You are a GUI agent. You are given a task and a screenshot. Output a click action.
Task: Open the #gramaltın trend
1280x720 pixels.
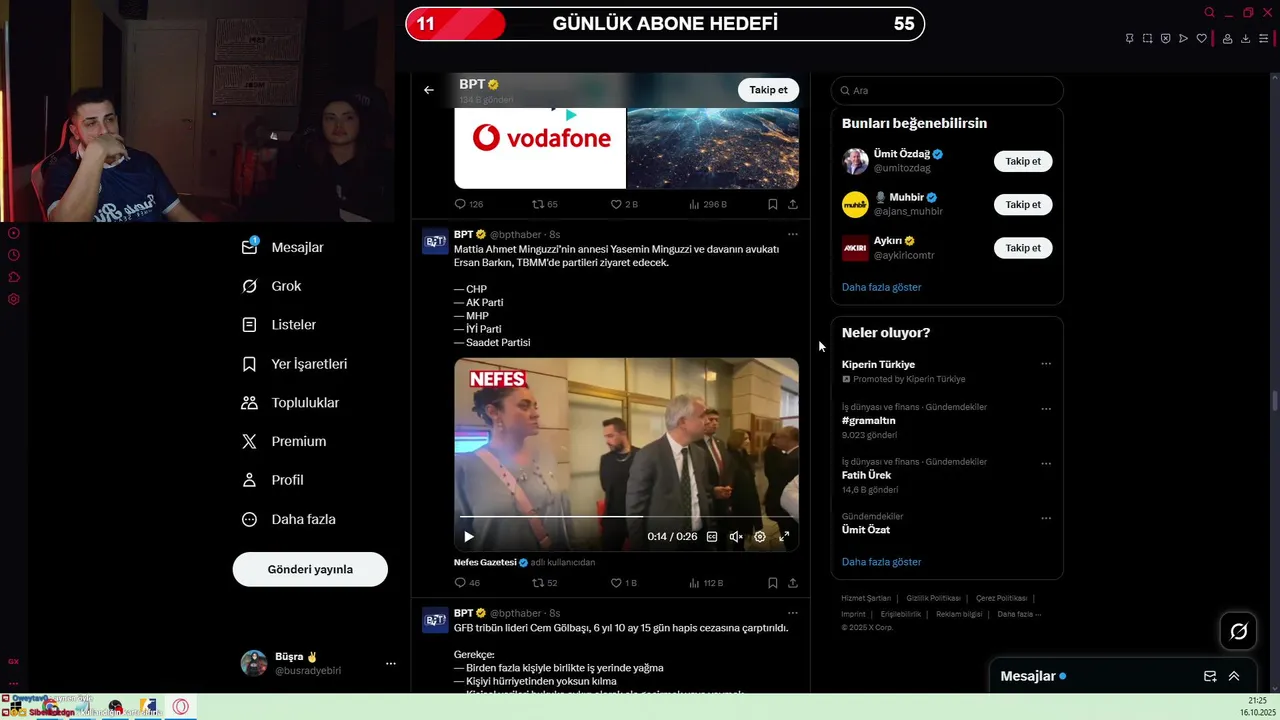868,421
